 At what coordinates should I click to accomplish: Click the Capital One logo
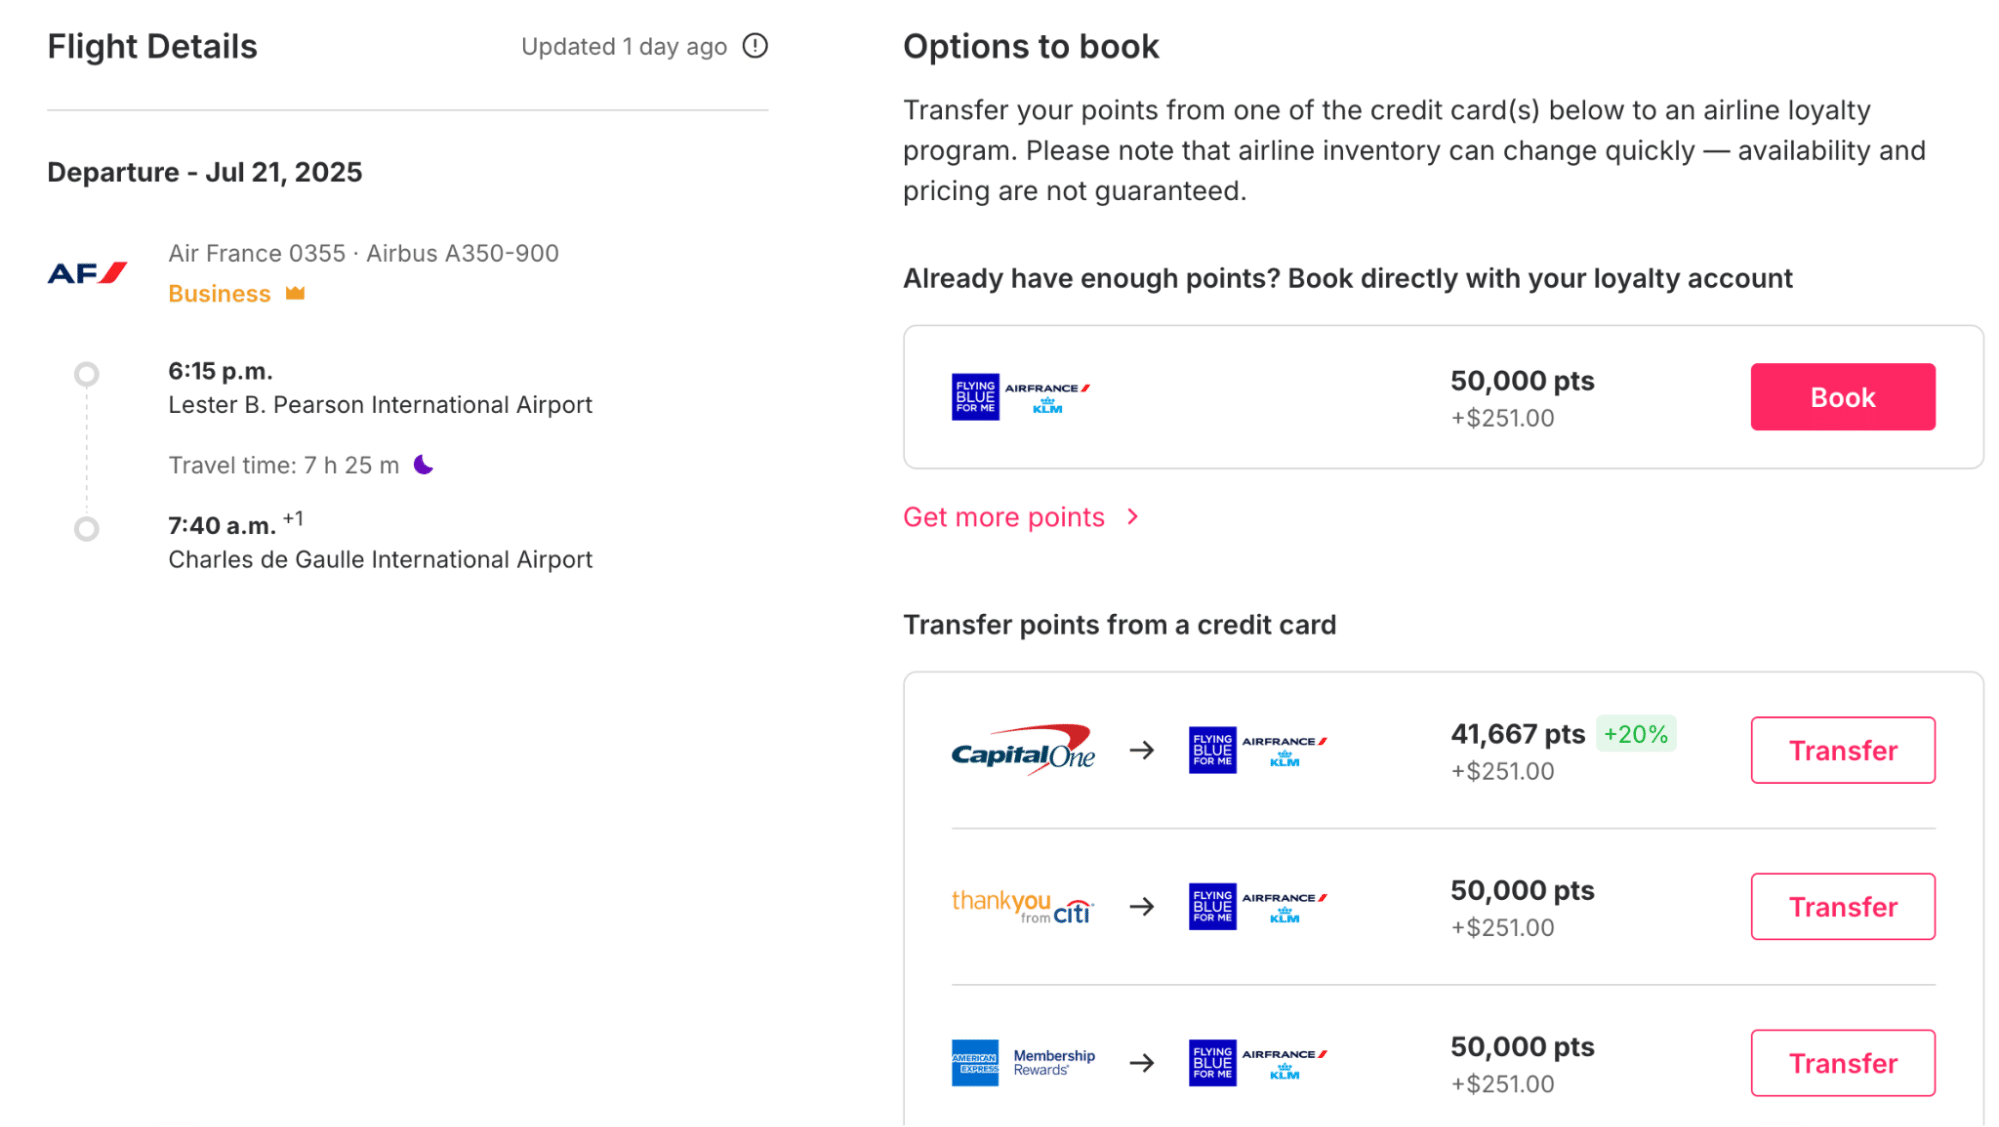[1022, 750]
